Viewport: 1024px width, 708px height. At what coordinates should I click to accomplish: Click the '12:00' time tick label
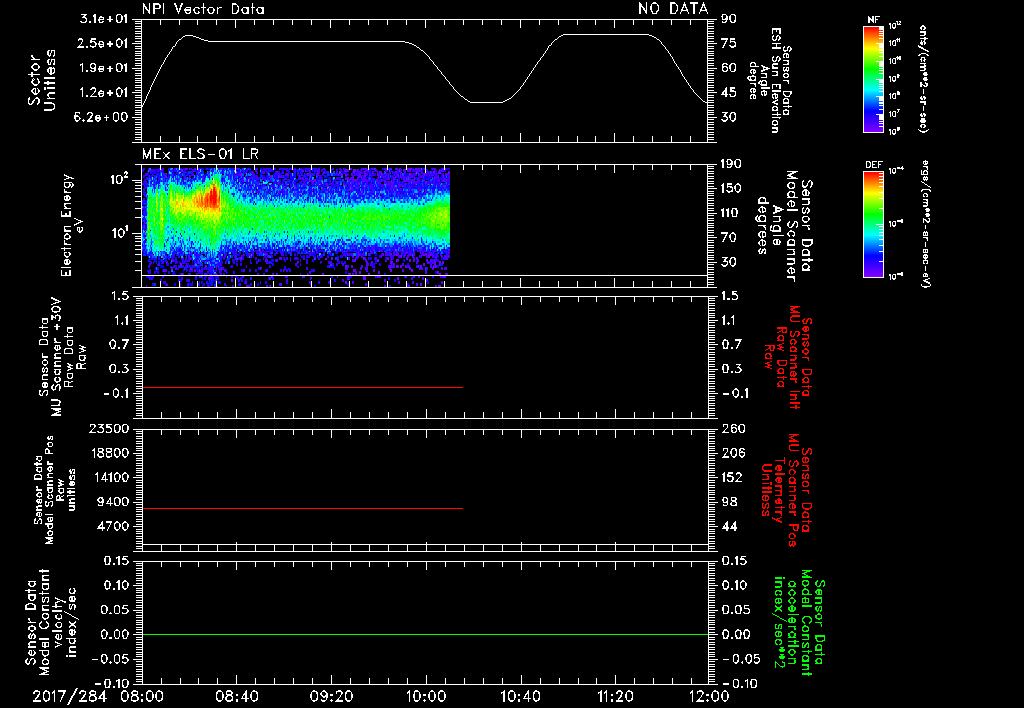coord(709,696)
